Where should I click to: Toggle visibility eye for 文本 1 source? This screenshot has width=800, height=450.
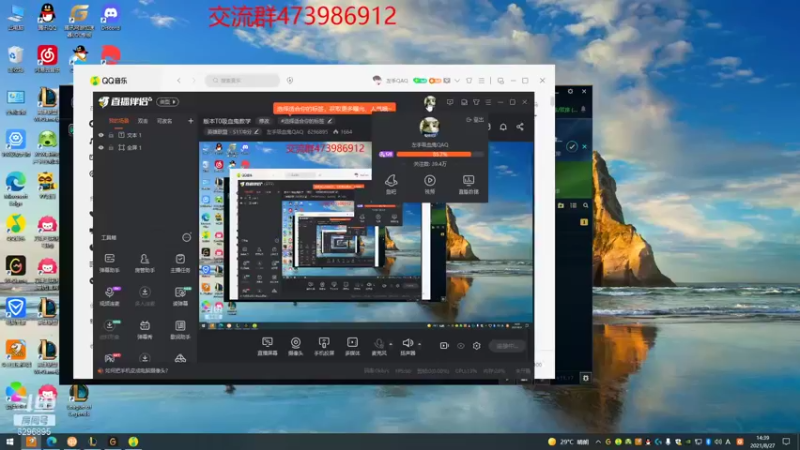101,135
